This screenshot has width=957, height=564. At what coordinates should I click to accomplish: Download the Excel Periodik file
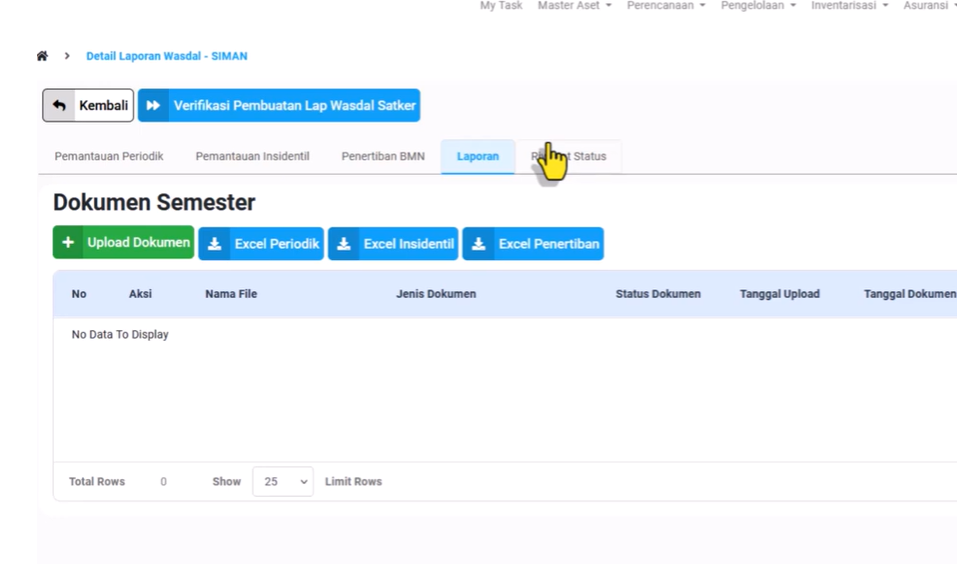coord(261,244)
